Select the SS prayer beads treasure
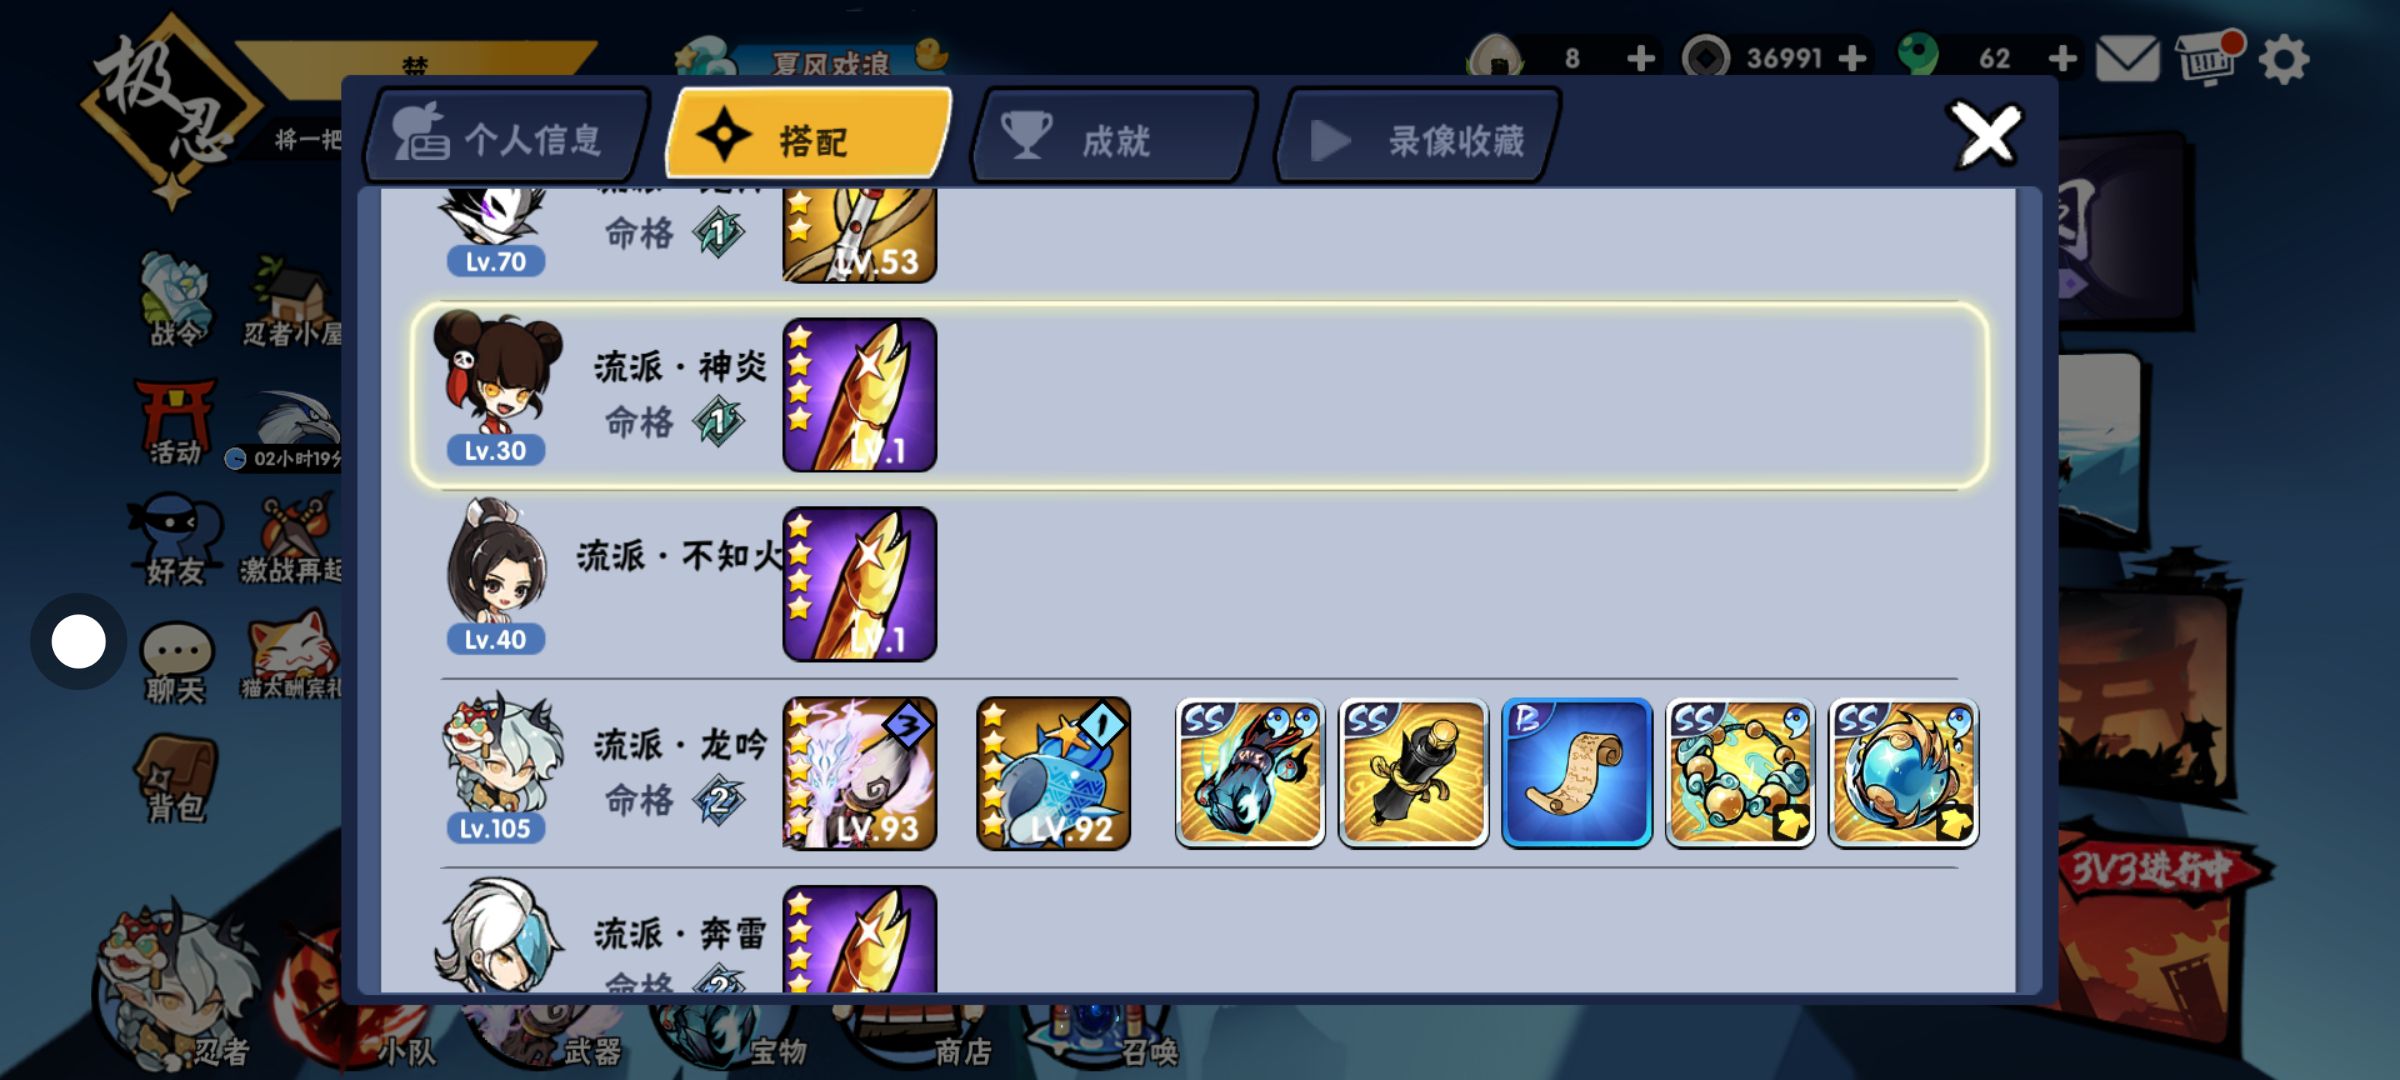Image resolution: width=2400 pixels, height=1080 pixels. coord(1740,773)
